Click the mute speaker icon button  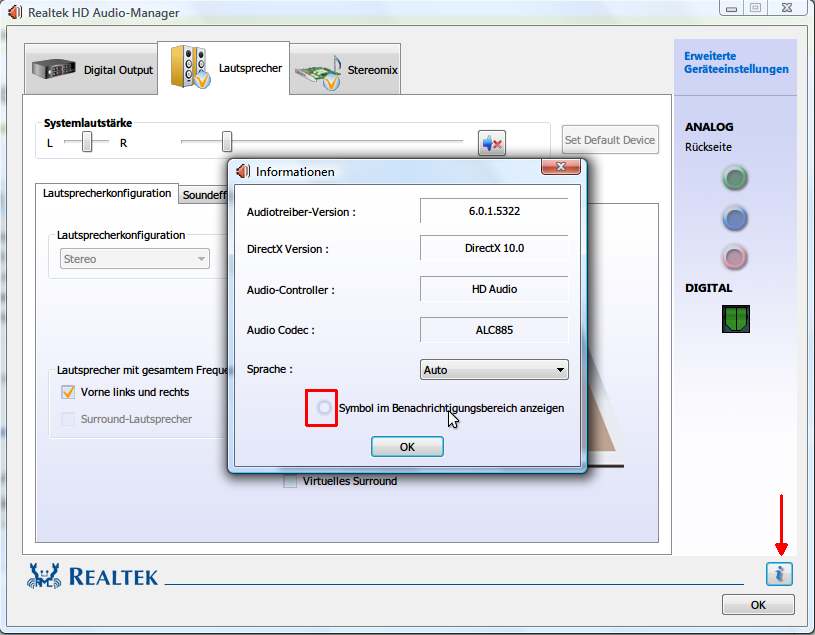click(492, 143)
